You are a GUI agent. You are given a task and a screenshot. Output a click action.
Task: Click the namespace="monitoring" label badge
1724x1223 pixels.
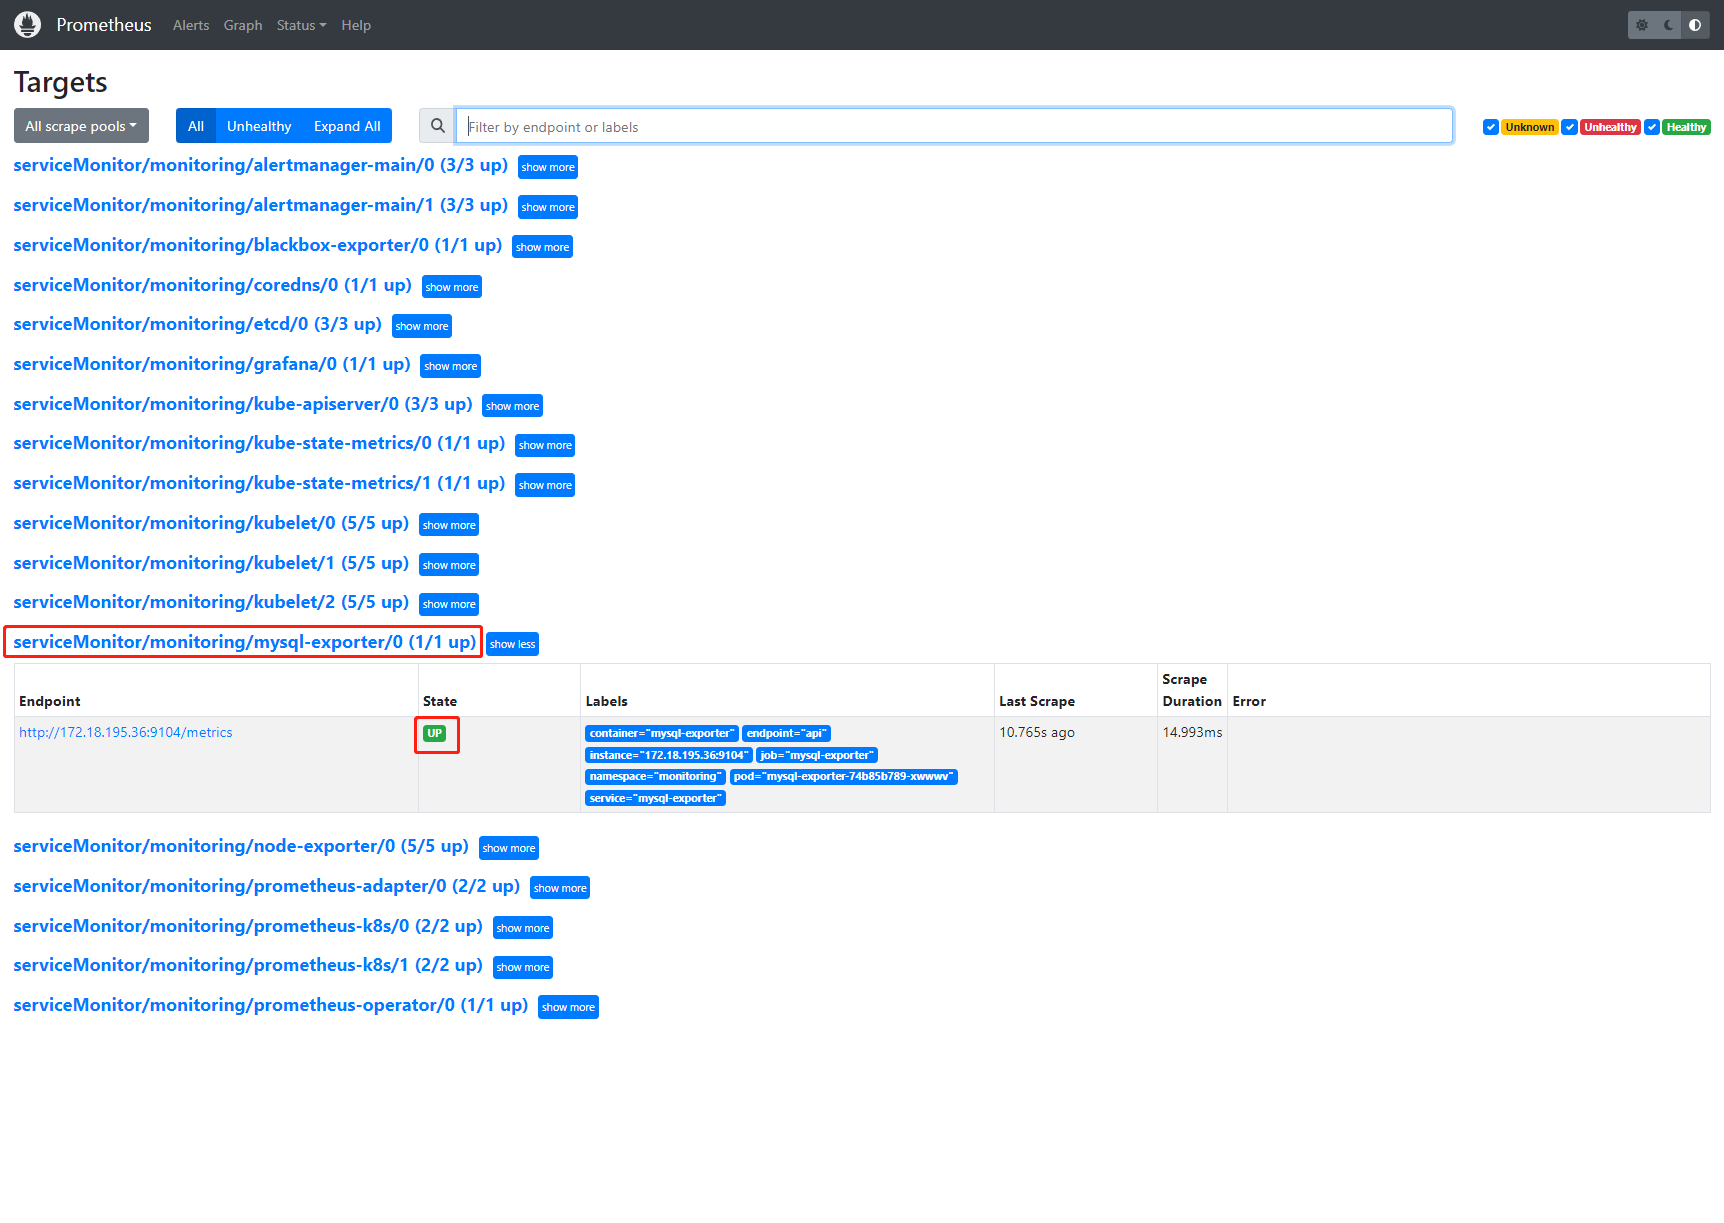click(655, 776)
